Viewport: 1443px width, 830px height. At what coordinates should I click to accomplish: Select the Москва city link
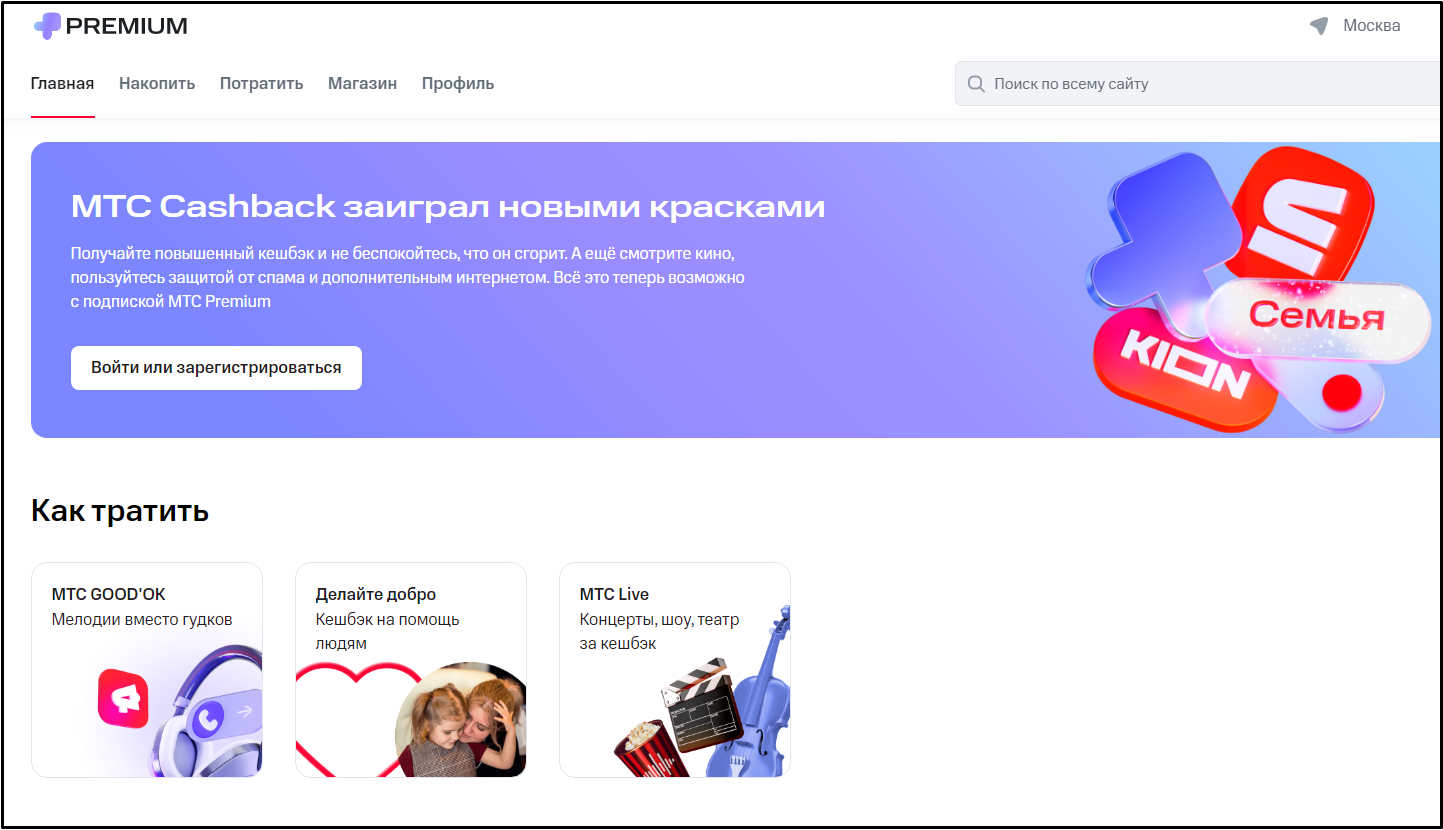[x=1371, y=26]
